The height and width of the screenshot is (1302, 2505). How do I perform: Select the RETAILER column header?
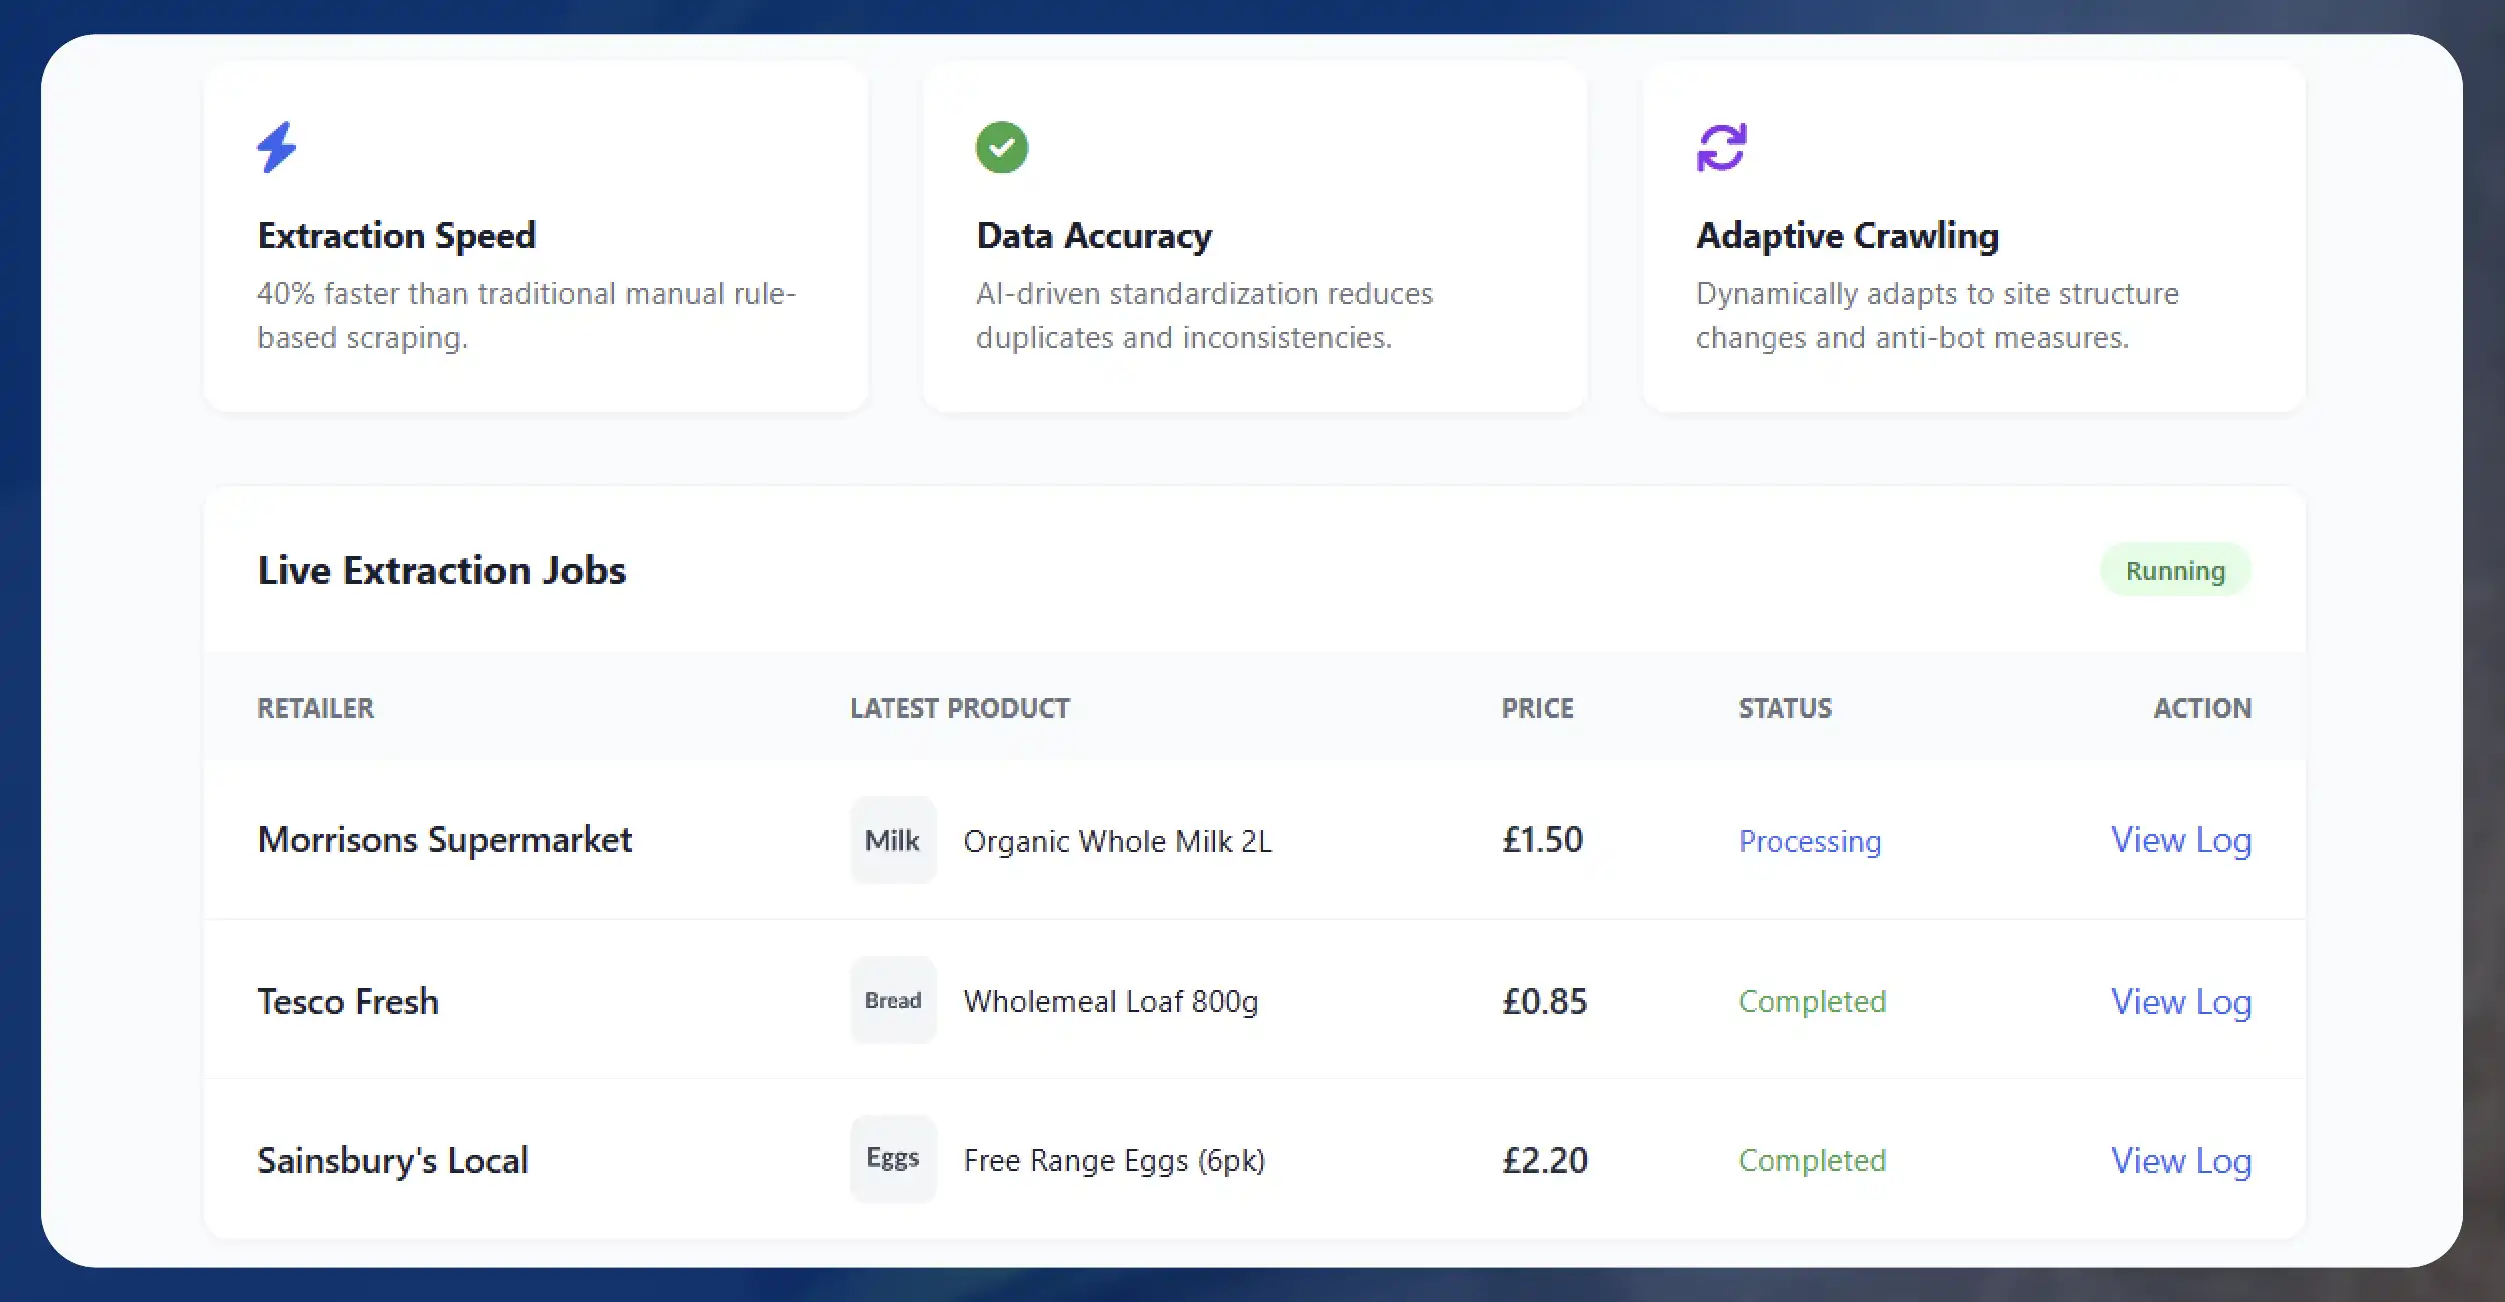tap(315, 708)
